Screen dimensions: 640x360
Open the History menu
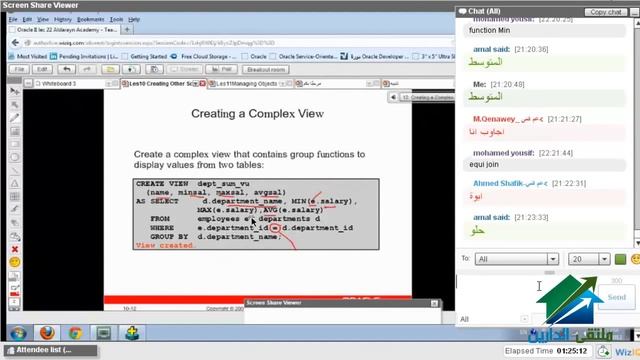[62, 19]
